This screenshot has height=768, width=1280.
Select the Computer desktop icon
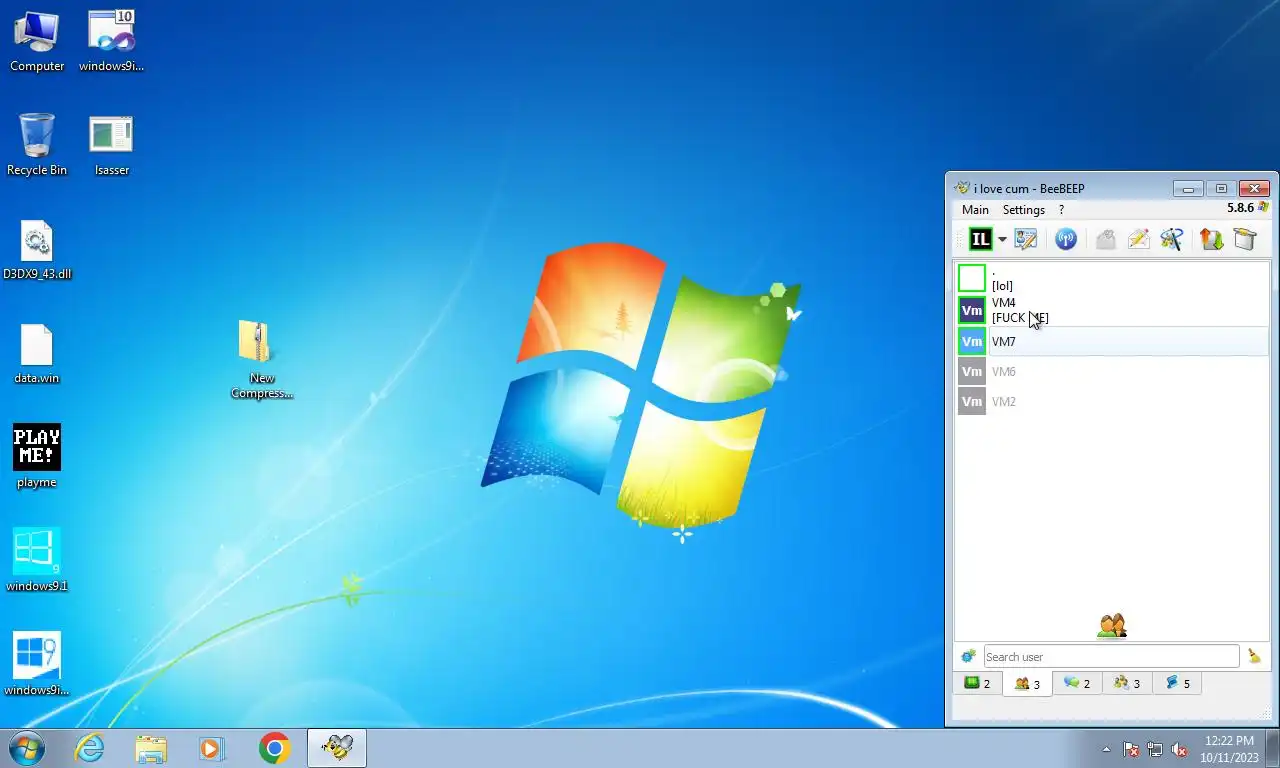point(37,42)
